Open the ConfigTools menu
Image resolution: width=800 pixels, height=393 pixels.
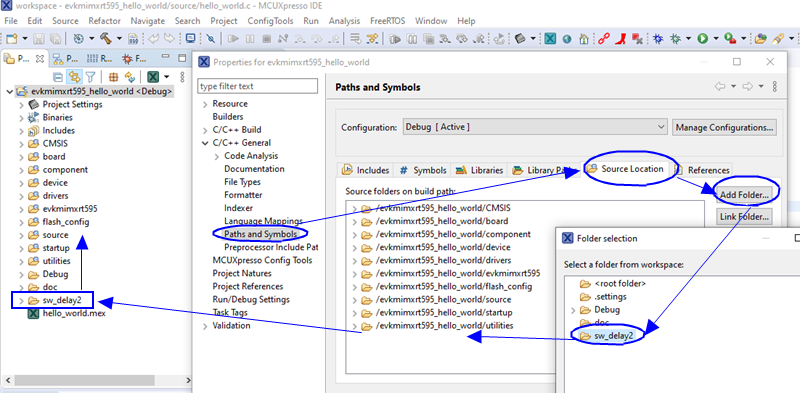pos(270,21)
